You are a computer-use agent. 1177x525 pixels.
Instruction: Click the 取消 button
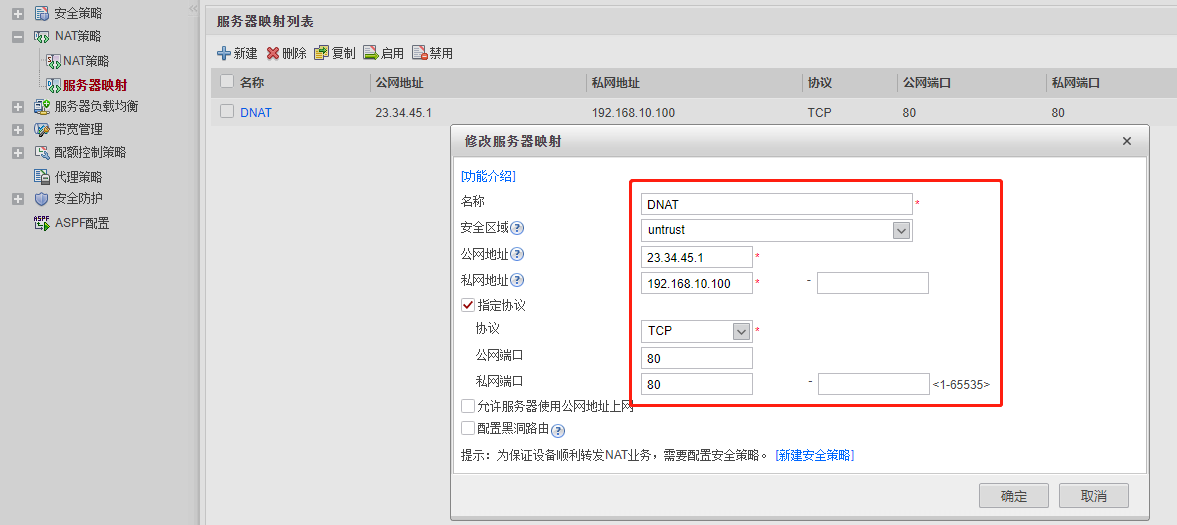click(x=1094, y=496)
